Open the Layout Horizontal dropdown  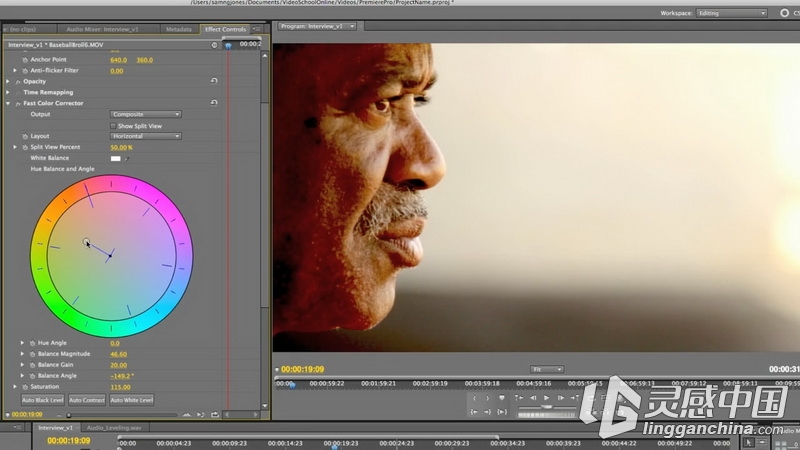tap(145, 136)
